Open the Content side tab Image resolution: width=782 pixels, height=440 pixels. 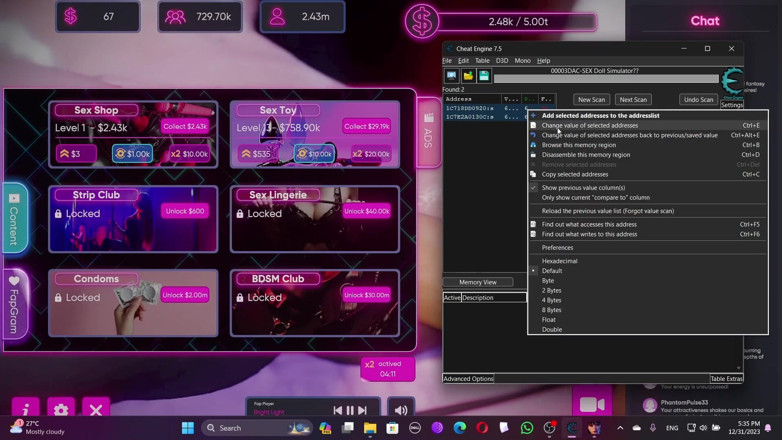14,219
